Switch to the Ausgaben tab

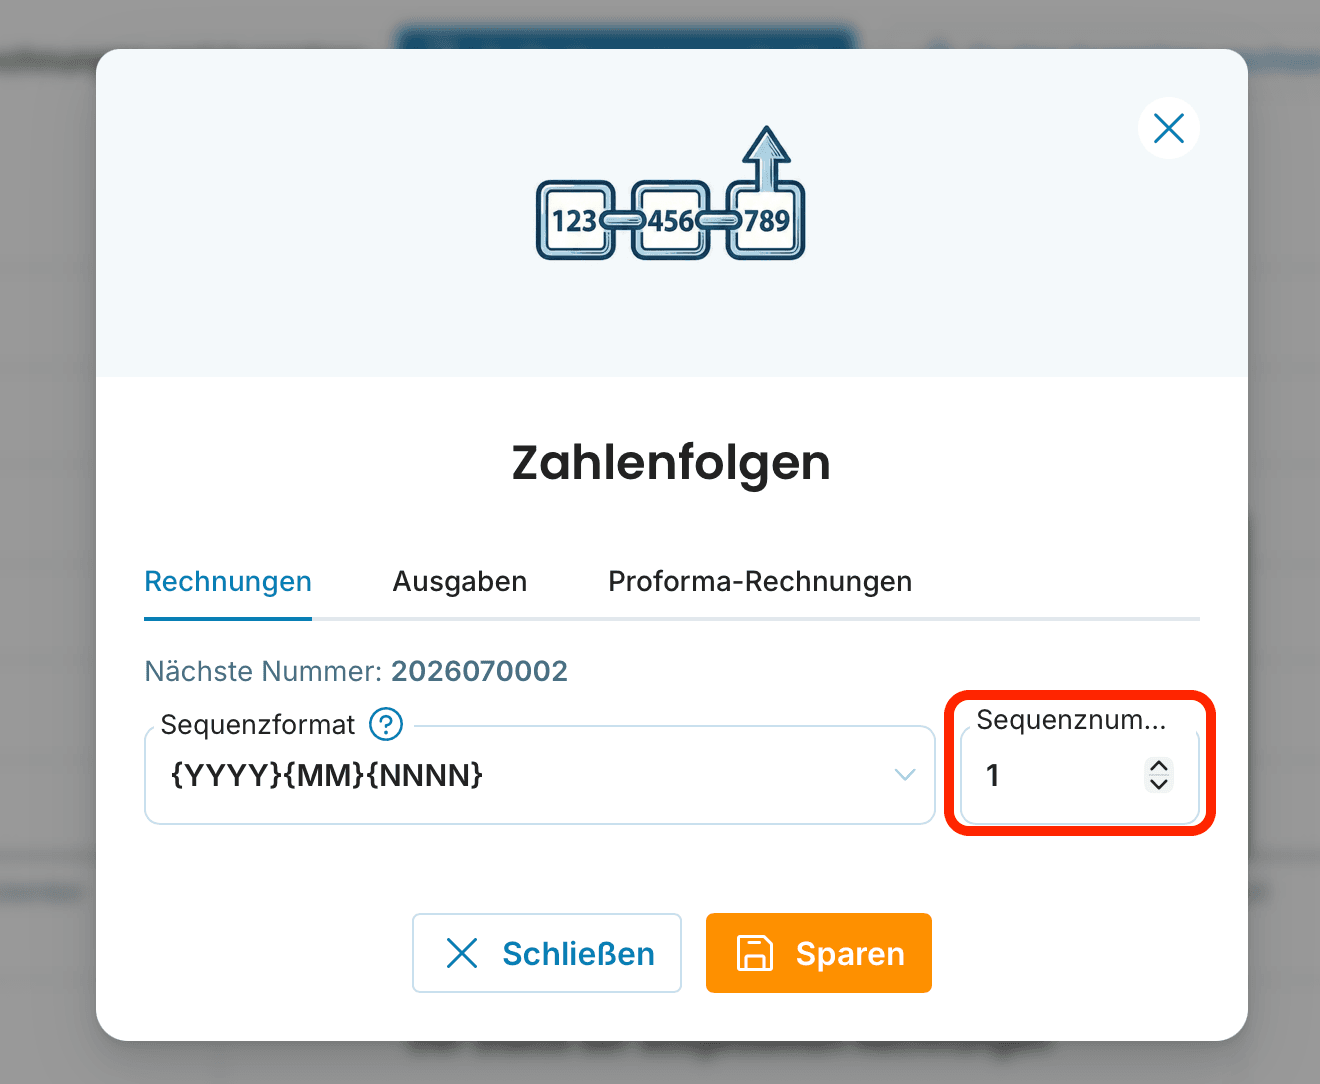(x=460, y=581)
